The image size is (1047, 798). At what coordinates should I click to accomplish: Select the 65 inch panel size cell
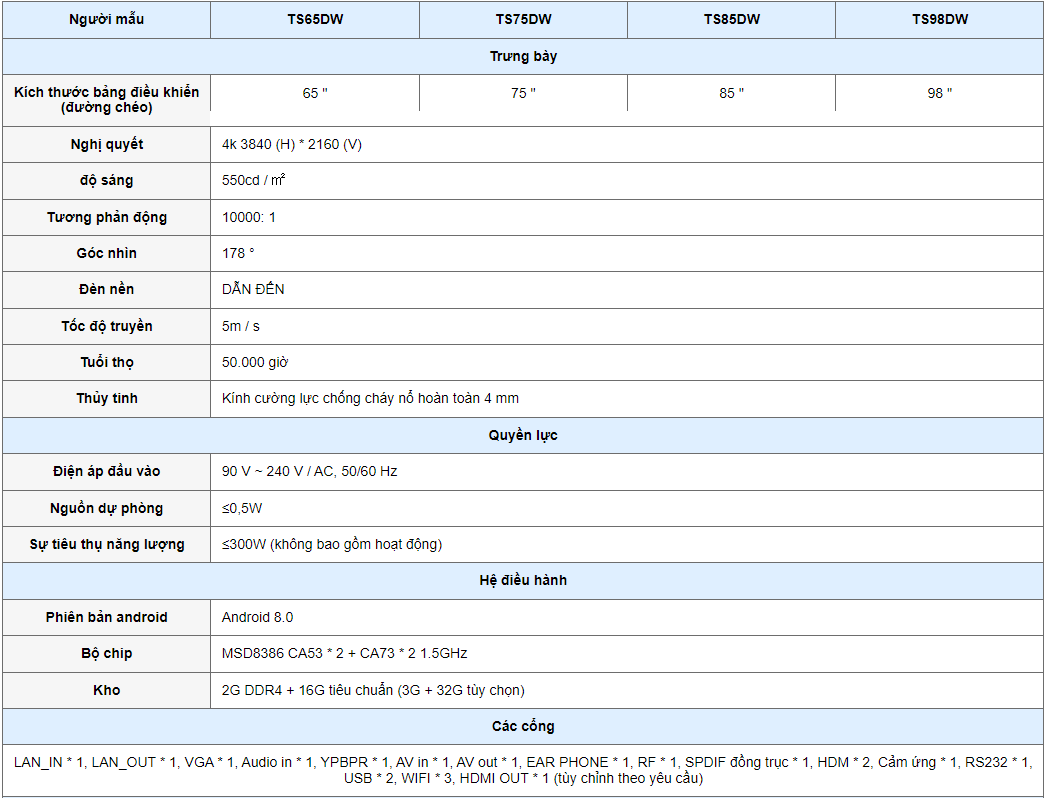[315, 93]
